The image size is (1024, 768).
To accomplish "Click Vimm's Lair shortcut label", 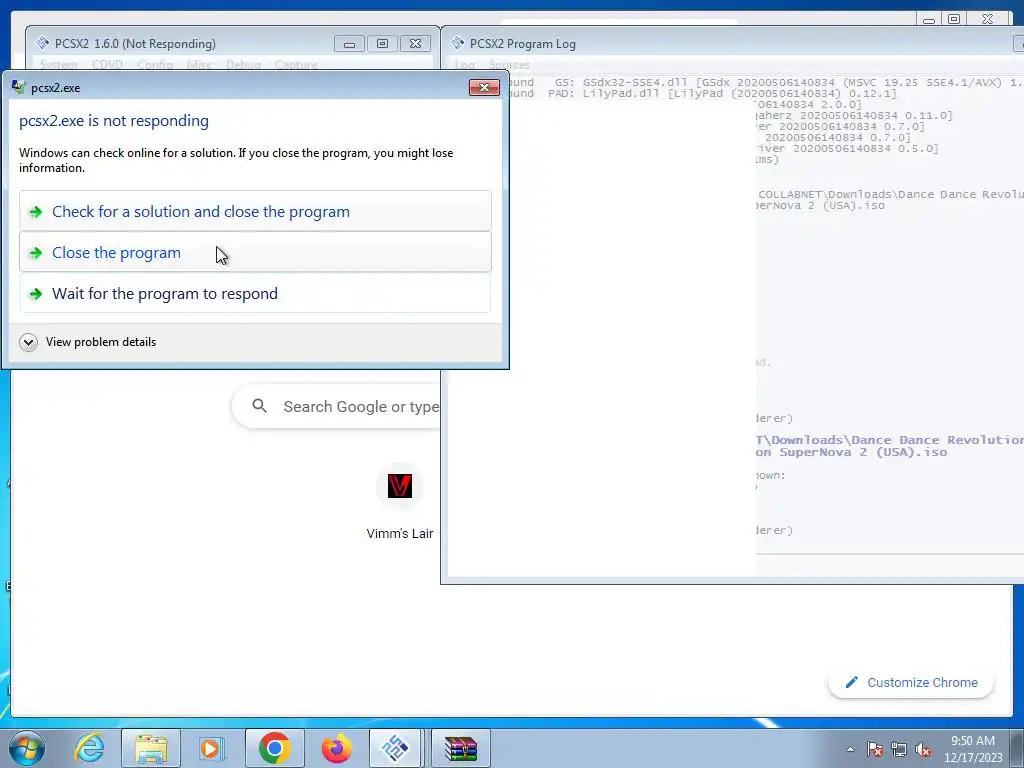I will (400, 534).
